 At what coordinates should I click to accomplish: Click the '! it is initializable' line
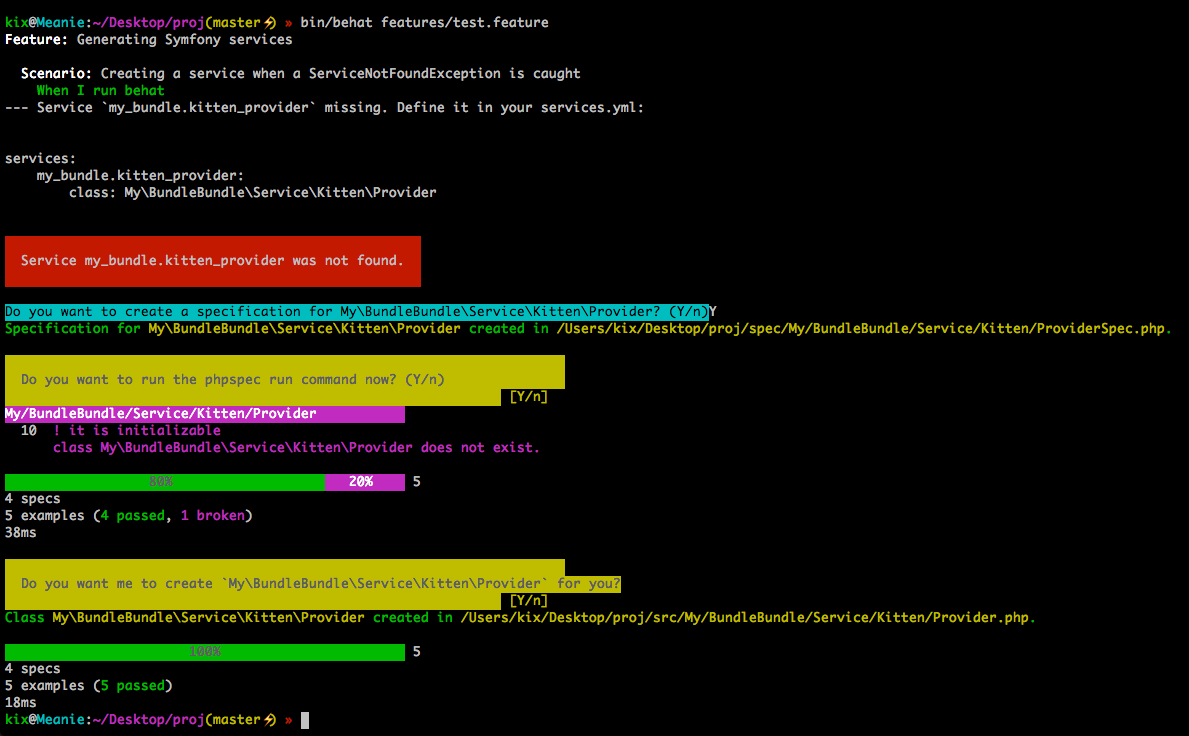click(136, 431)
